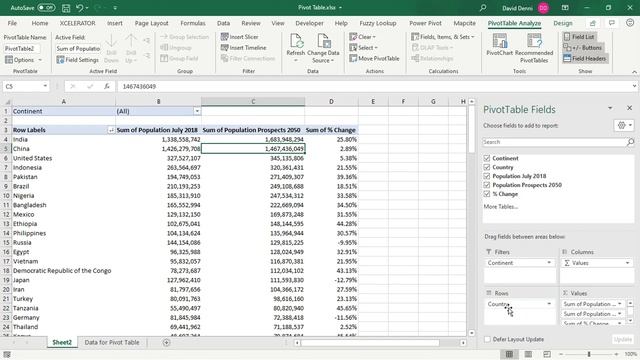The image size is (640, 360).
Task: Click the Insert Function fx icon
Action: click(107, 86)
